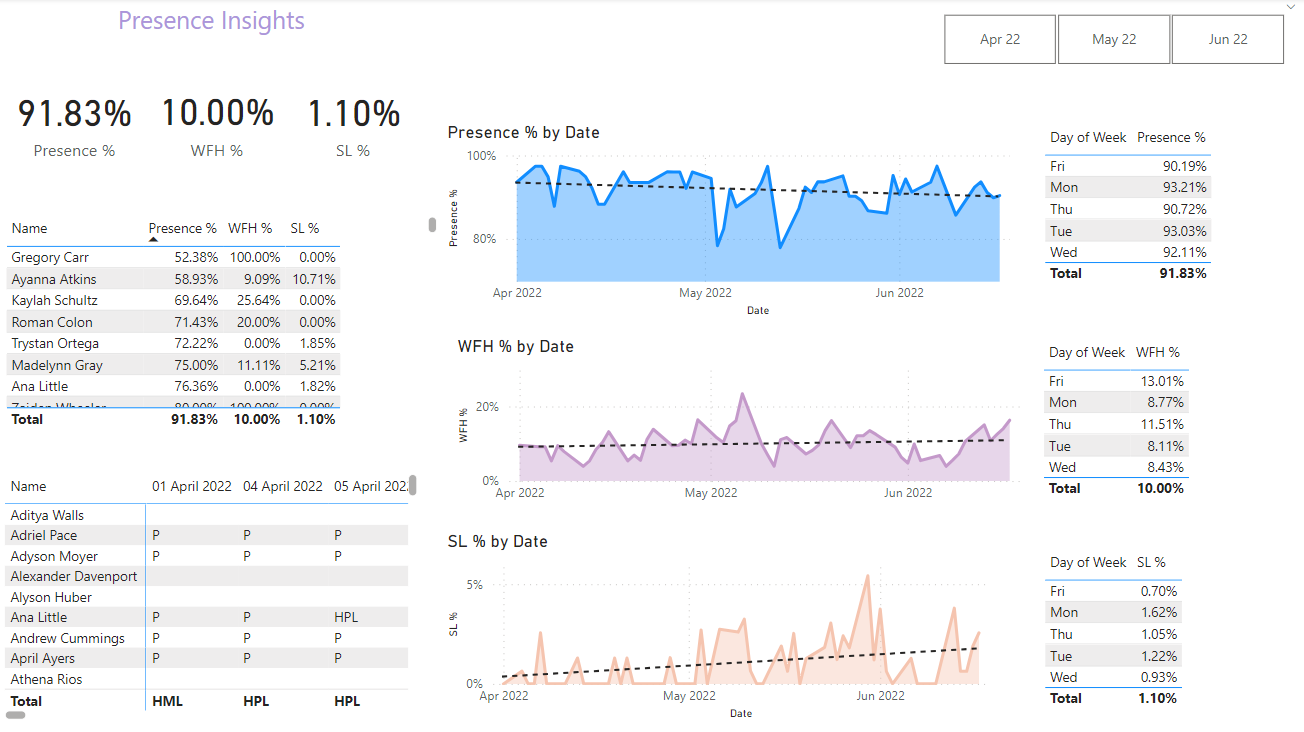Select the Apr 22 slicer button
Viewport: 1304px width, 732px height.
point(999,38)
